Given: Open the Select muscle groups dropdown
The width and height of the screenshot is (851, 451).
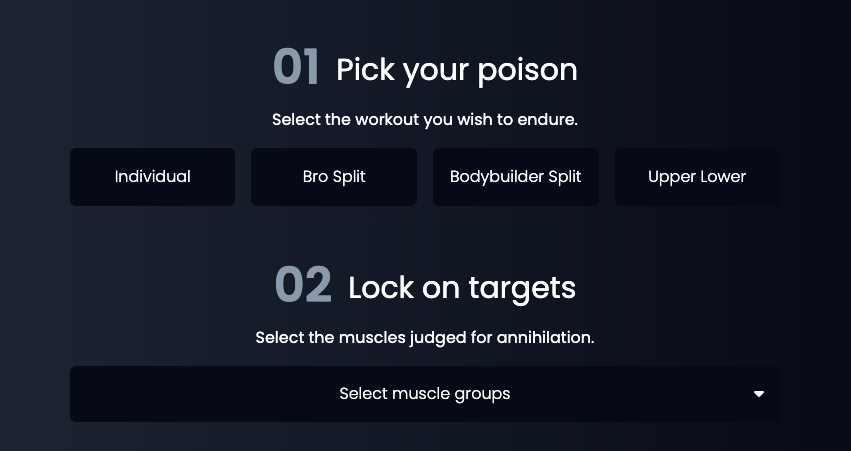Looking at the screenshot, I should pos(424,394).
